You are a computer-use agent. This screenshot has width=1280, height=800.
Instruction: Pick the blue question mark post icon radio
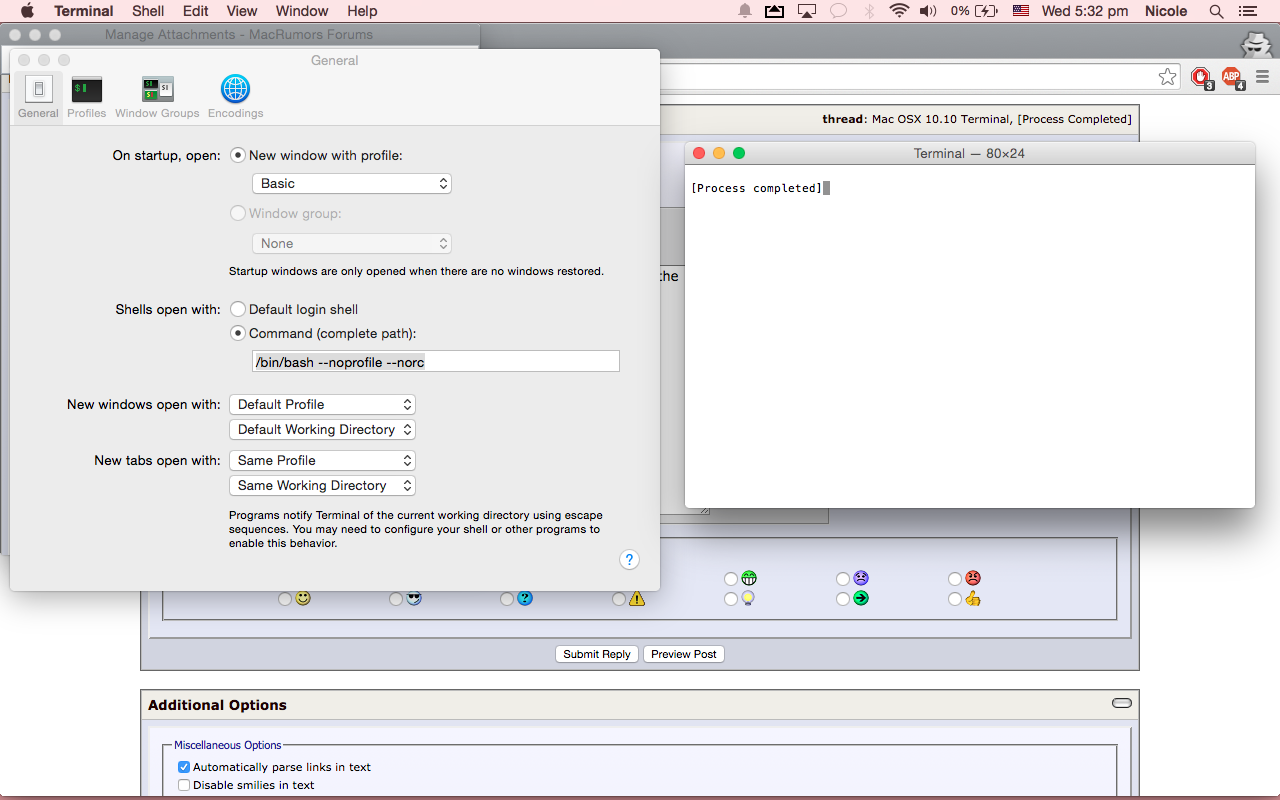tap(507, 599)
